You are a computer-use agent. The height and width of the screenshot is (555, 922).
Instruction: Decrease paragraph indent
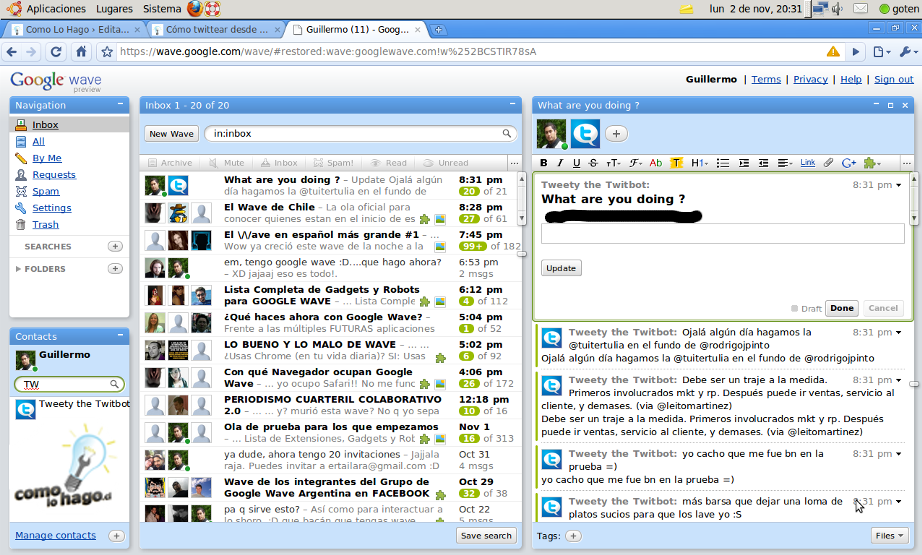click(x=763, y=163)
